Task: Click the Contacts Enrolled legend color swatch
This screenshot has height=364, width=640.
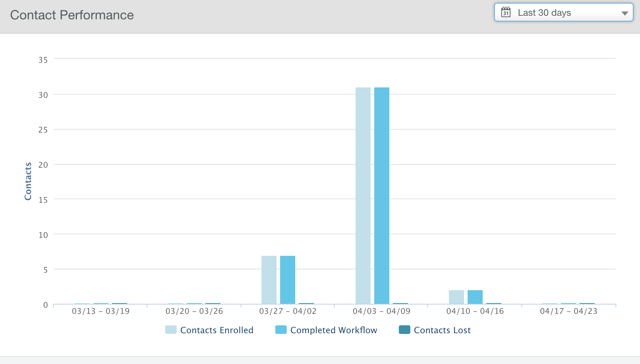Action: click(171, 330)
